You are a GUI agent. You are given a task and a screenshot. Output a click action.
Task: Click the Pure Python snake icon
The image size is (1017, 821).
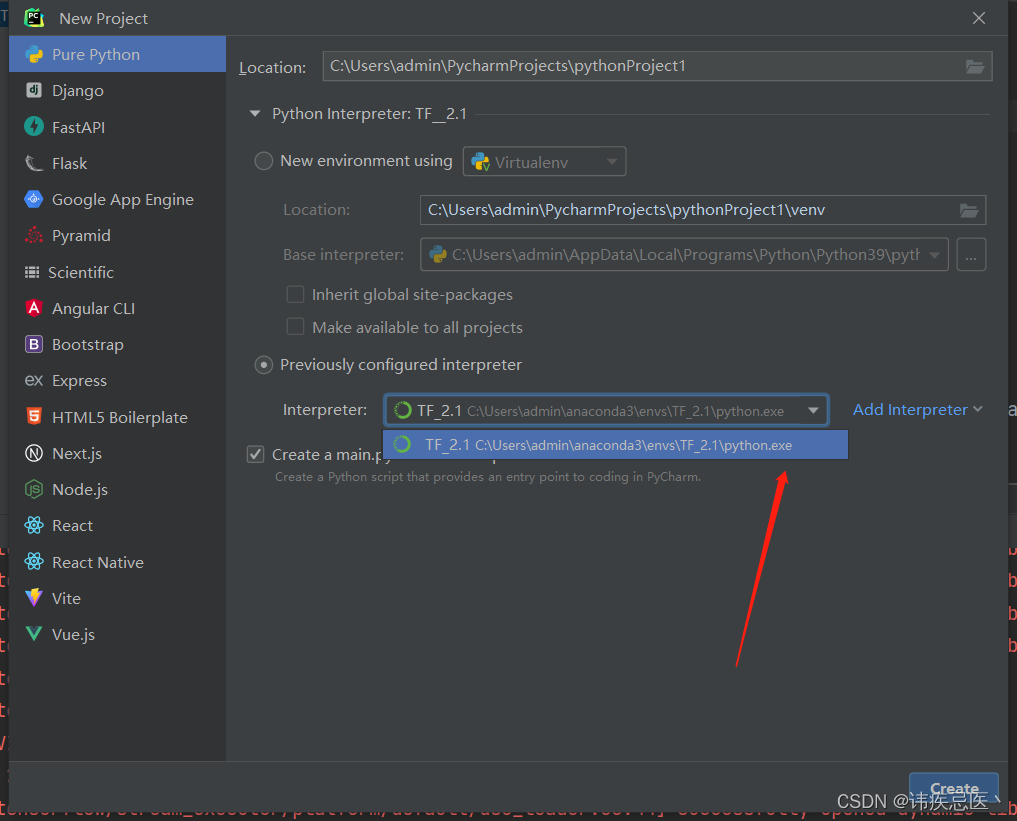point(34,54)
